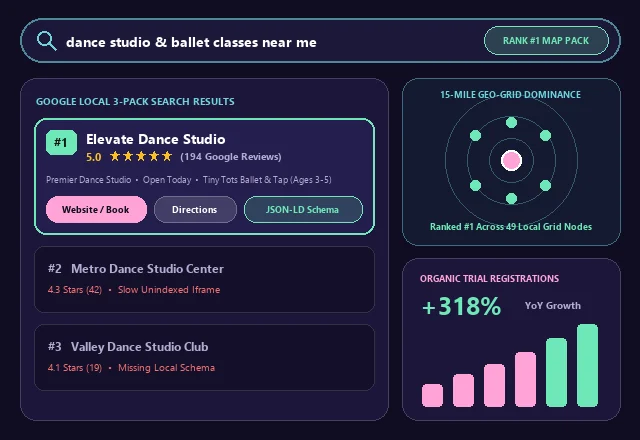Image resolution: width=640 pixels, height=440 pixels.
Task: Click the magnifying glass search icon
Action: (x=47, y=41)
